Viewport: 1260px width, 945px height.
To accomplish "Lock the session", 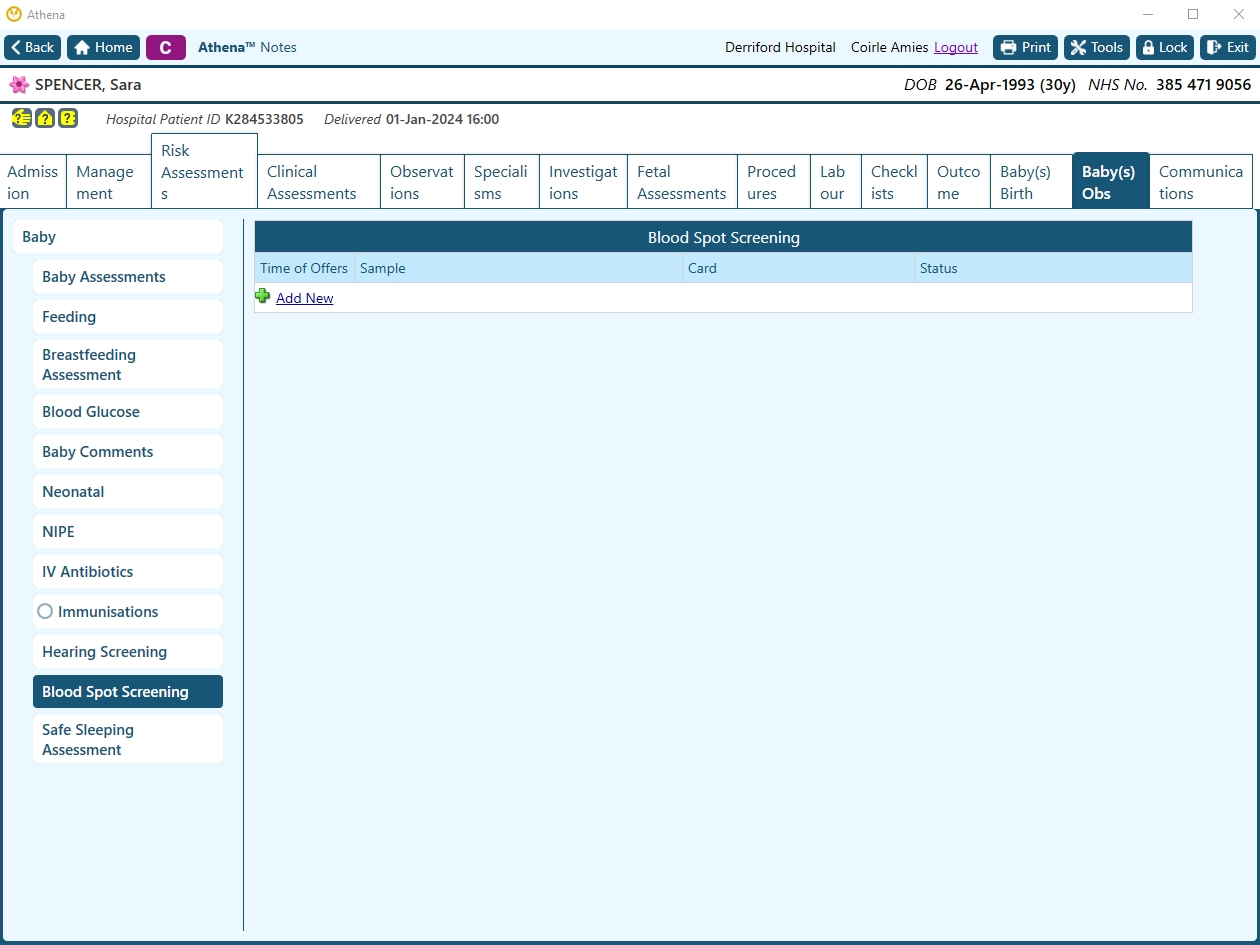I will (1165, 47).
